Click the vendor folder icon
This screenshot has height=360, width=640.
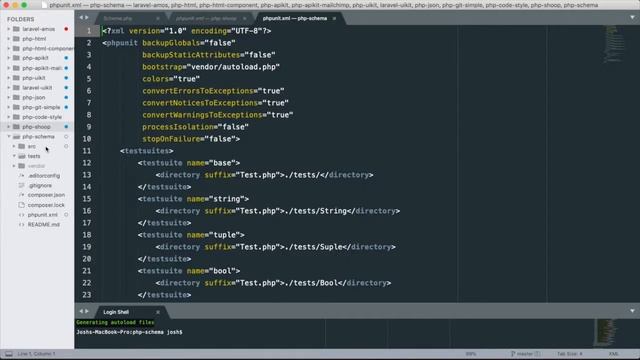[22, 166]
